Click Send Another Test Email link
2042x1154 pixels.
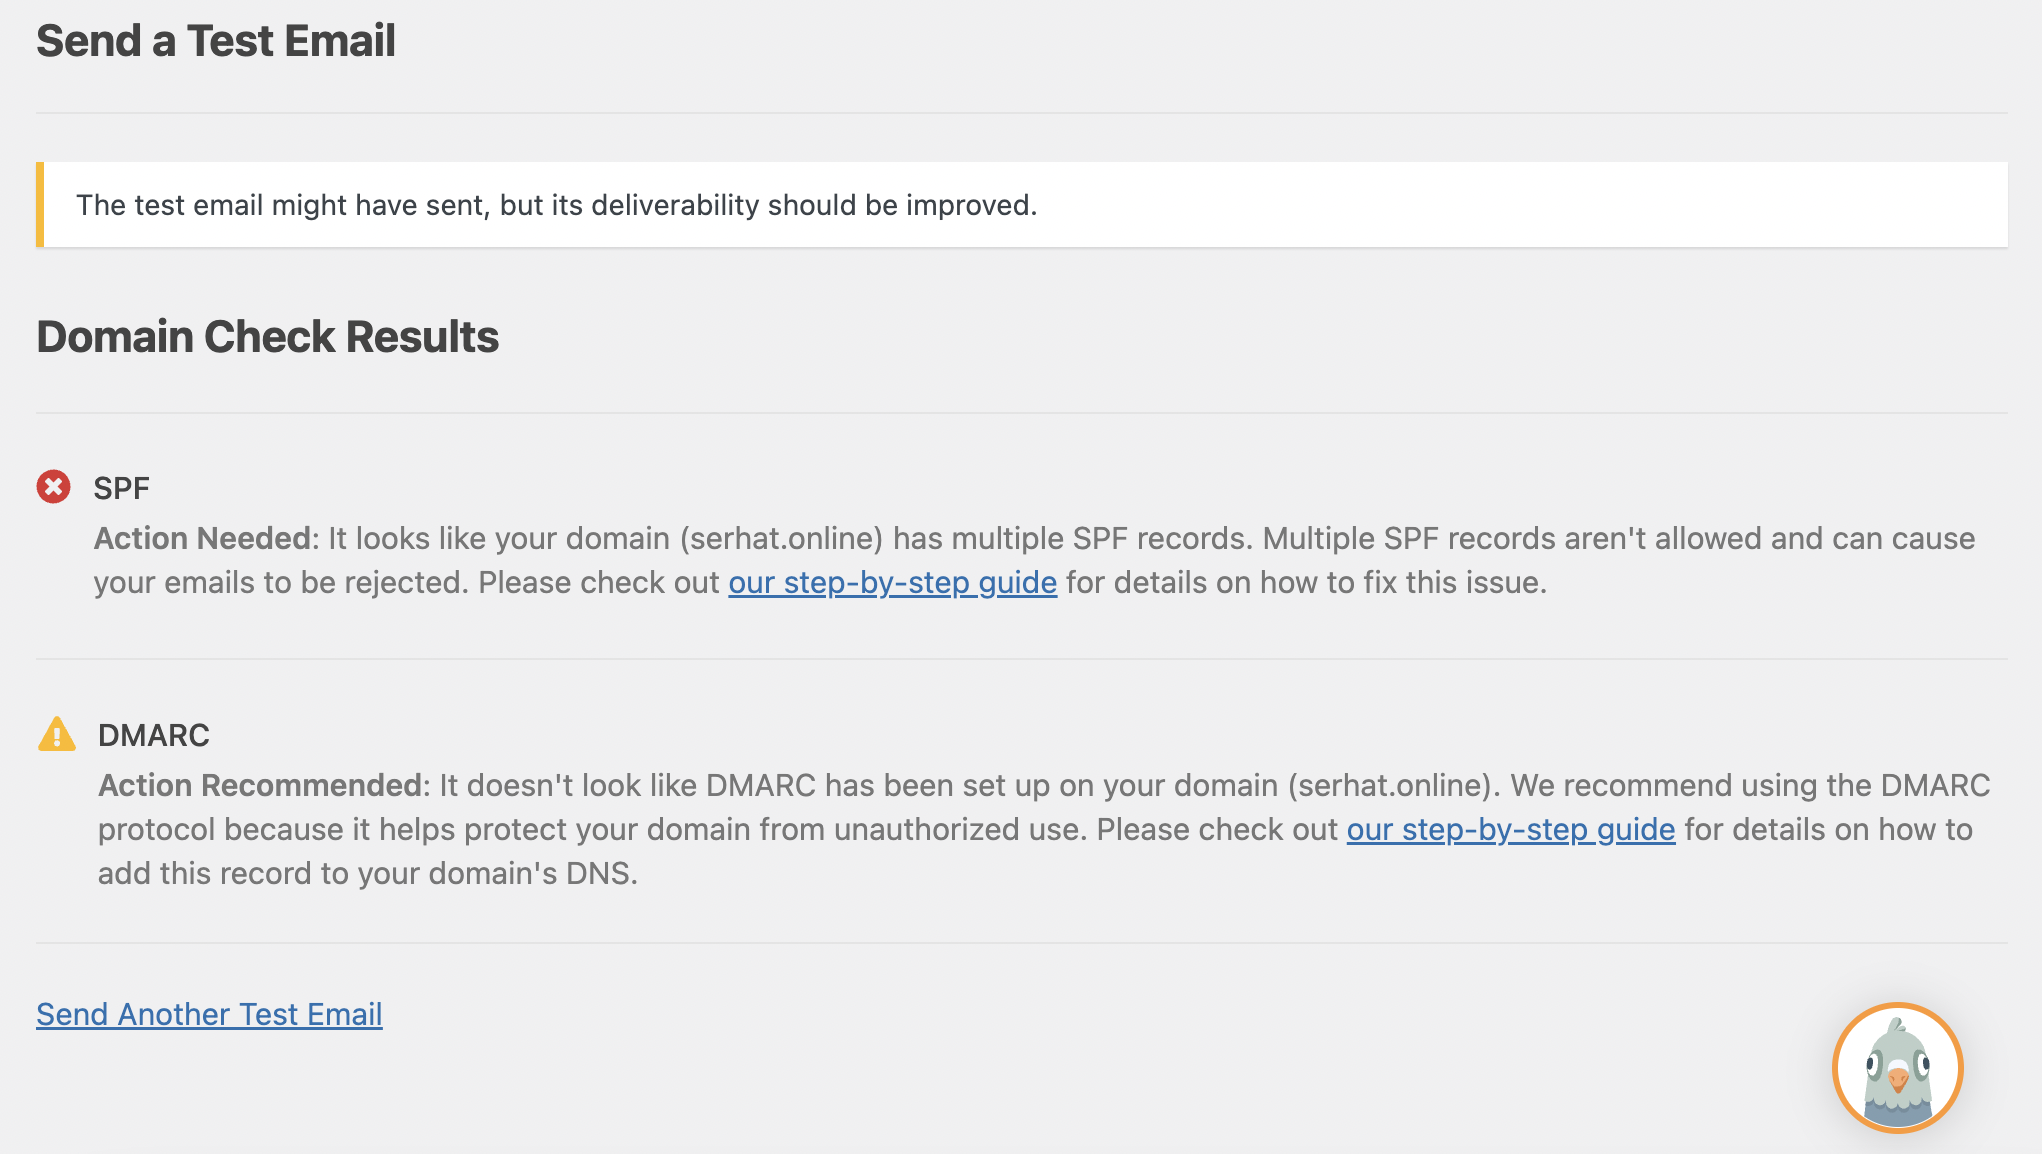pos(209,1014)
